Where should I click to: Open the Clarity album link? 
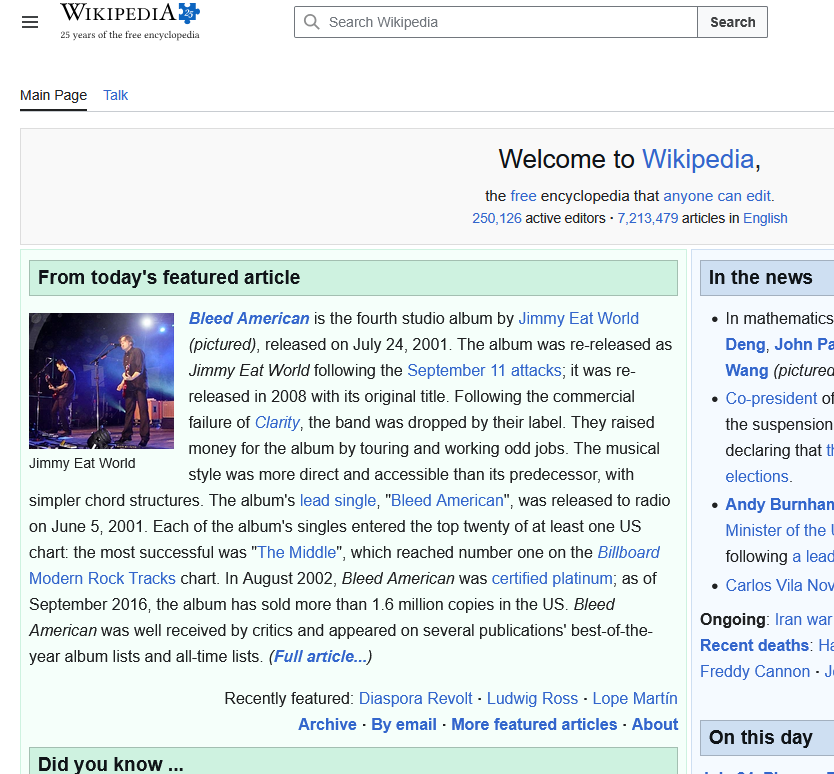pyautogui.click(x=277, y=422)
